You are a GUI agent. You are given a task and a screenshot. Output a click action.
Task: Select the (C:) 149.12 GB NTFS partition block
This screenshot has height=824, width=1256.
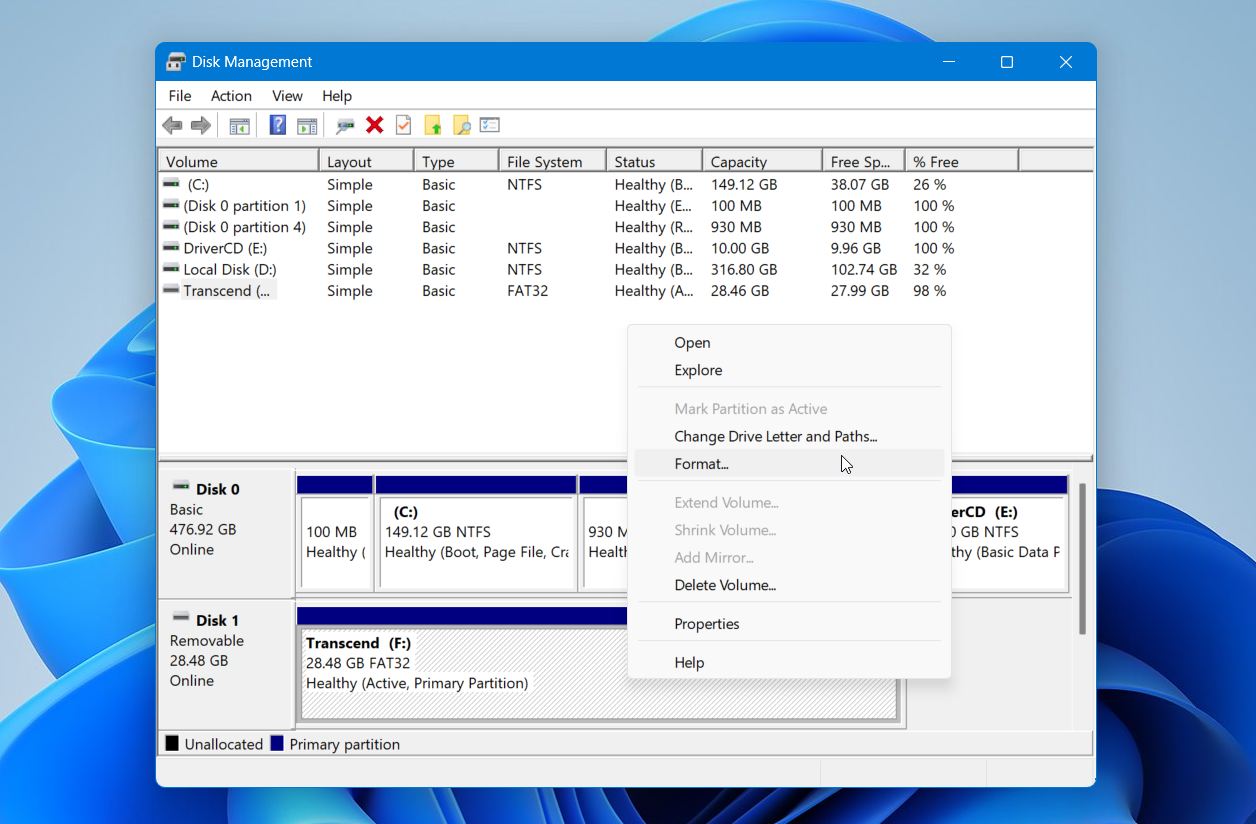(x=477, y=534)
